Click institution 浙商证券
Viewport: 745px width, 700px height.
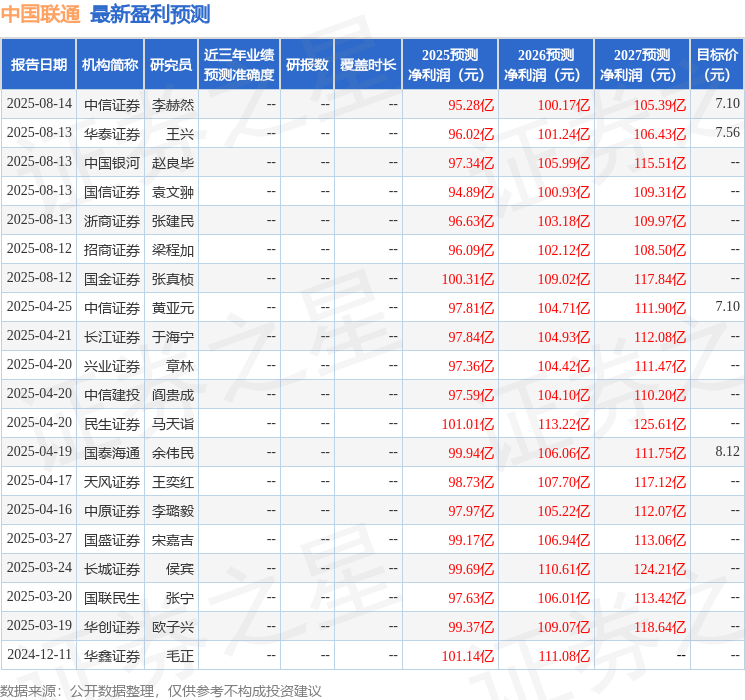pyautogui.click(x=112, y=221)
